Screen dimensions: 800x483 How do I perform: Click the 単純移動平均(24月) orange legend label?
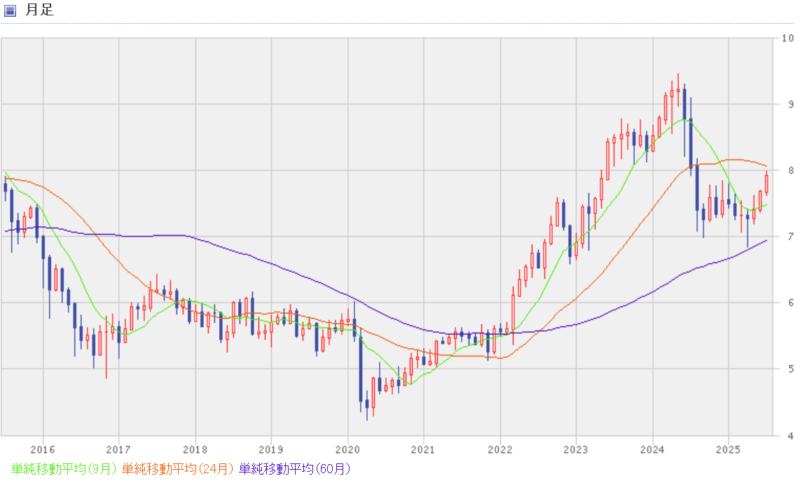coord(178,469)
